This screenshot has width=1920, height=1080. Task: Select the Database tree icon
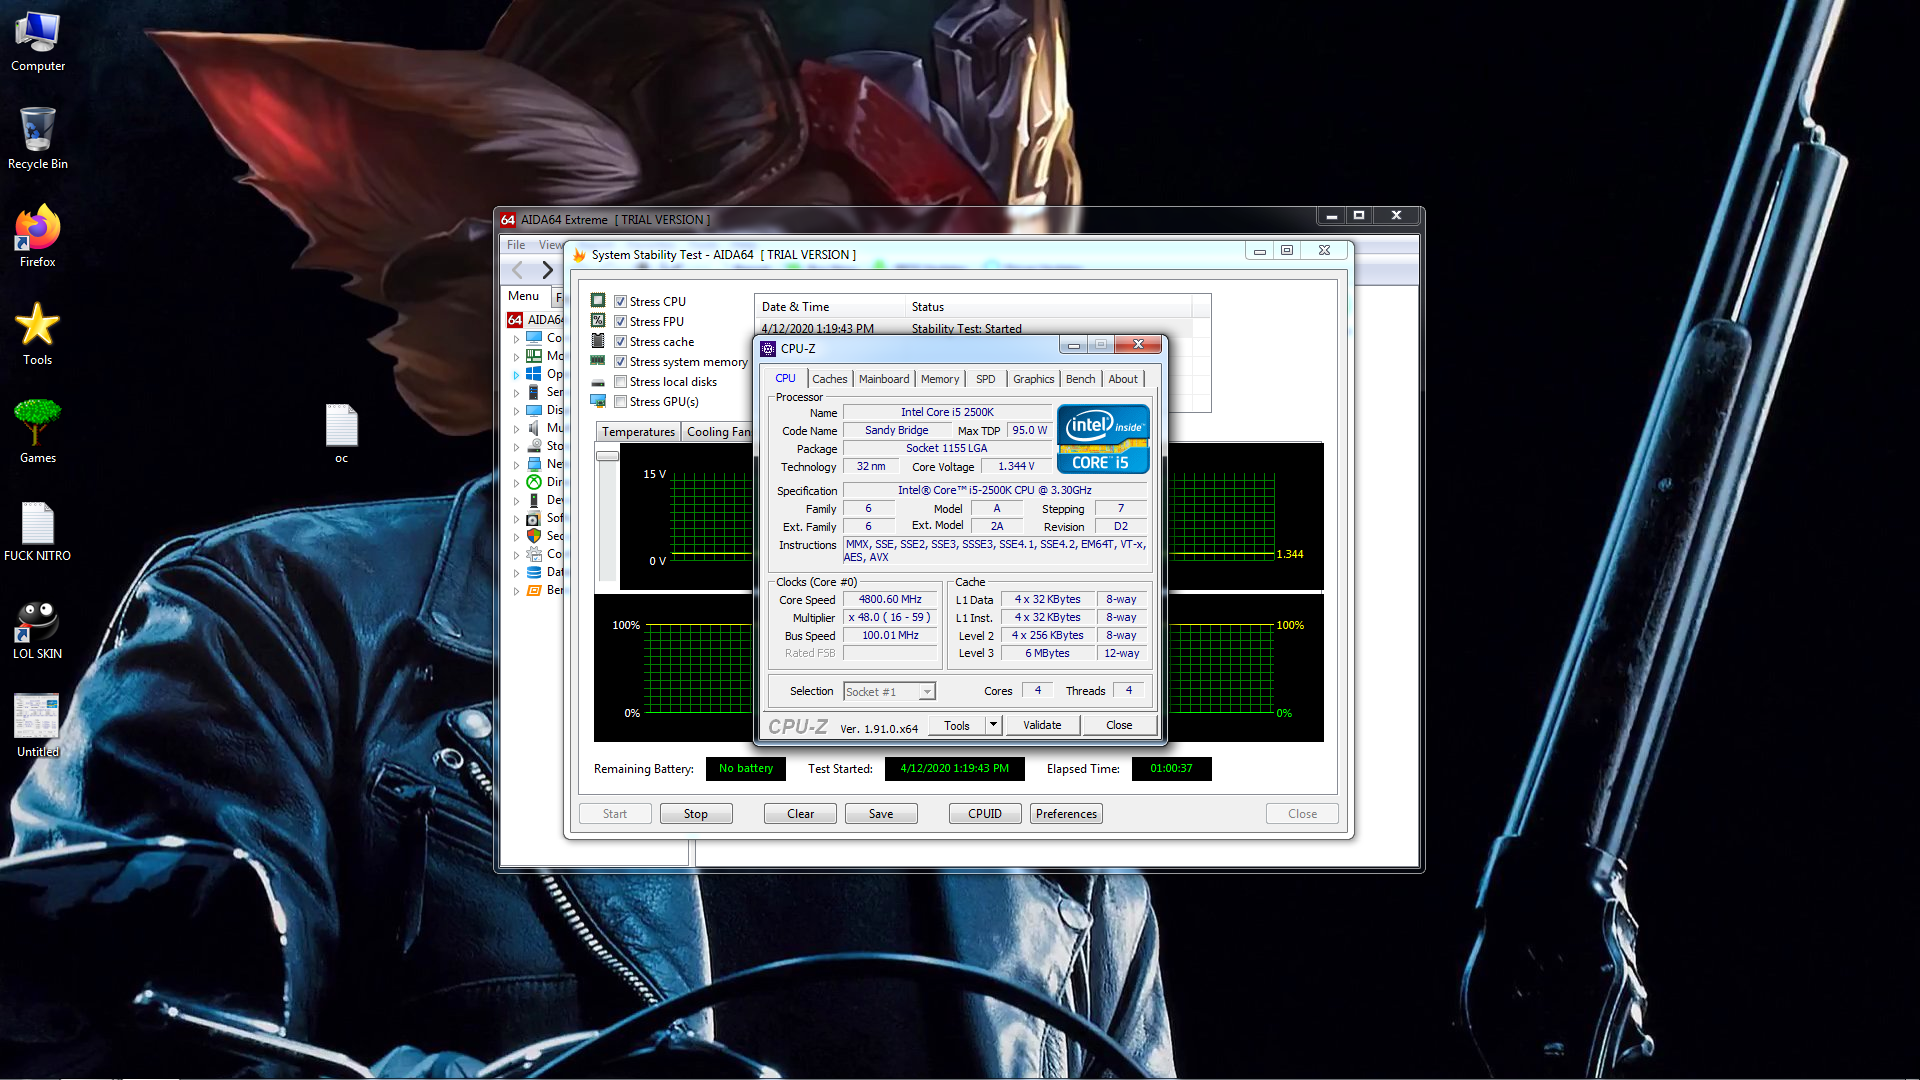[534, 572]
